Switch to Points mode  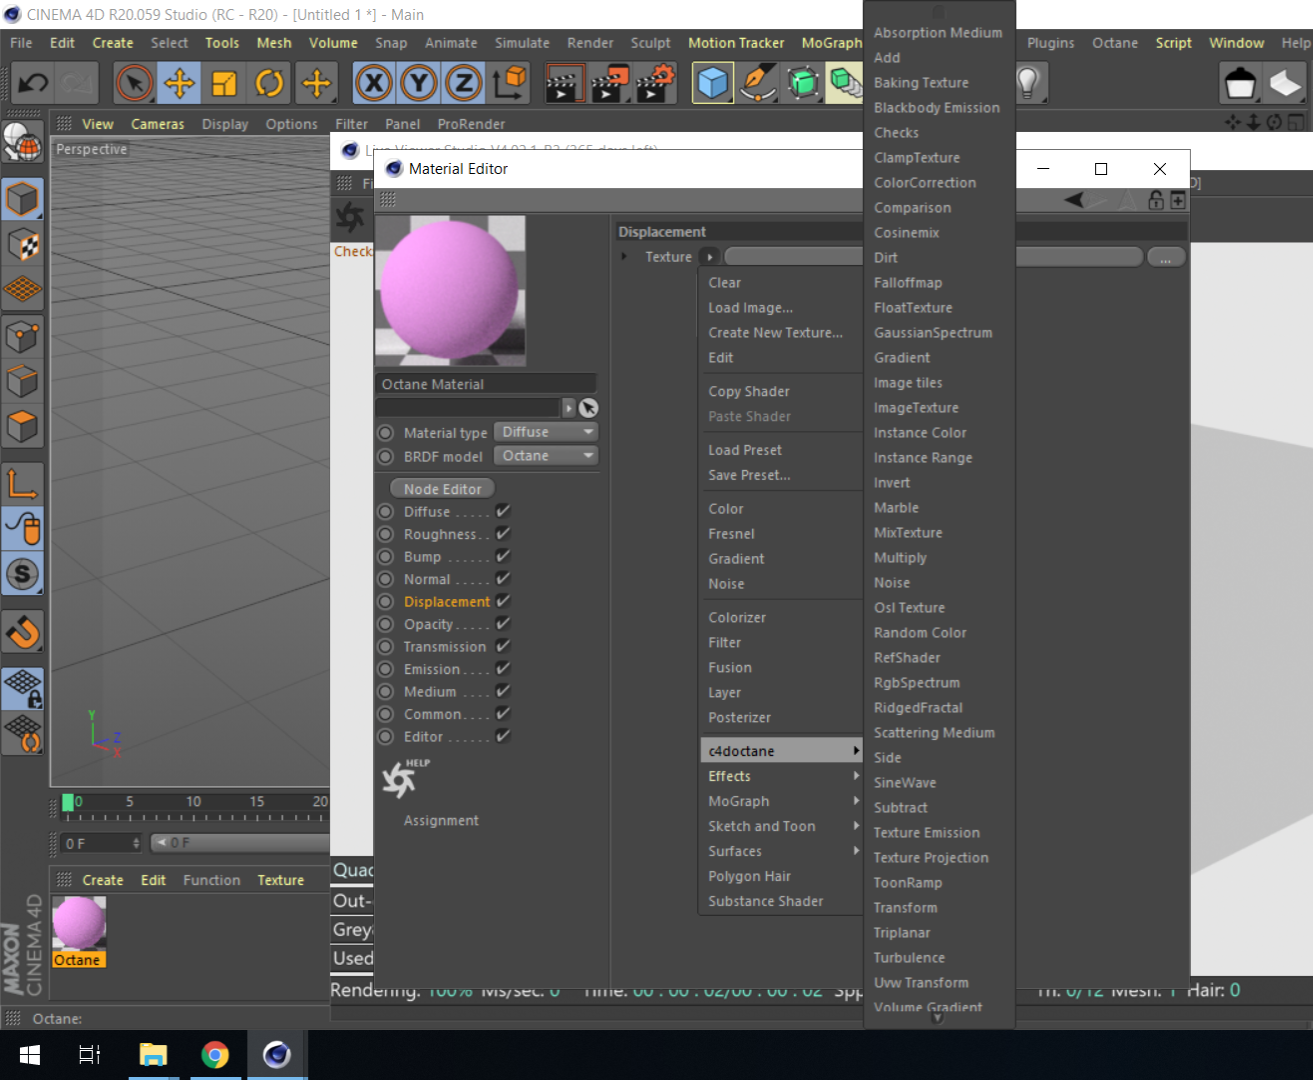22,336
